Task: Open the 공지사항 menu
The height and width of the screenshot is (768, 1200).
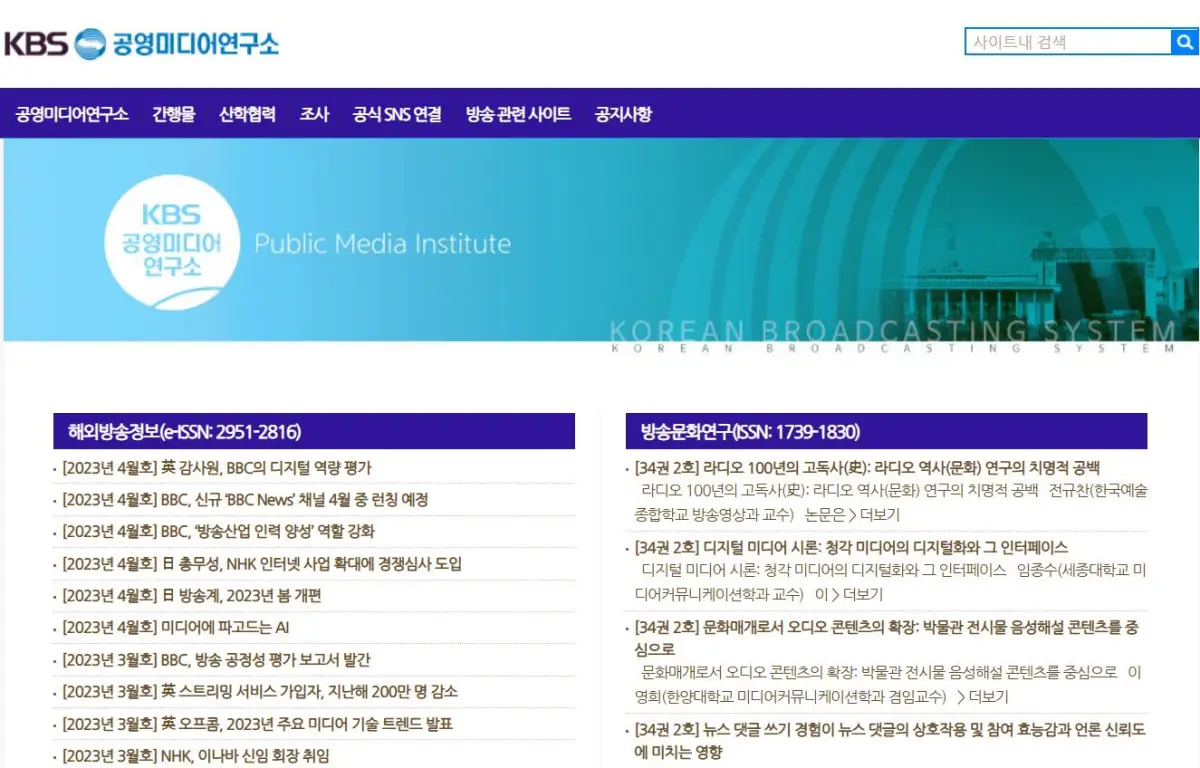Action: tap(622, 114)
